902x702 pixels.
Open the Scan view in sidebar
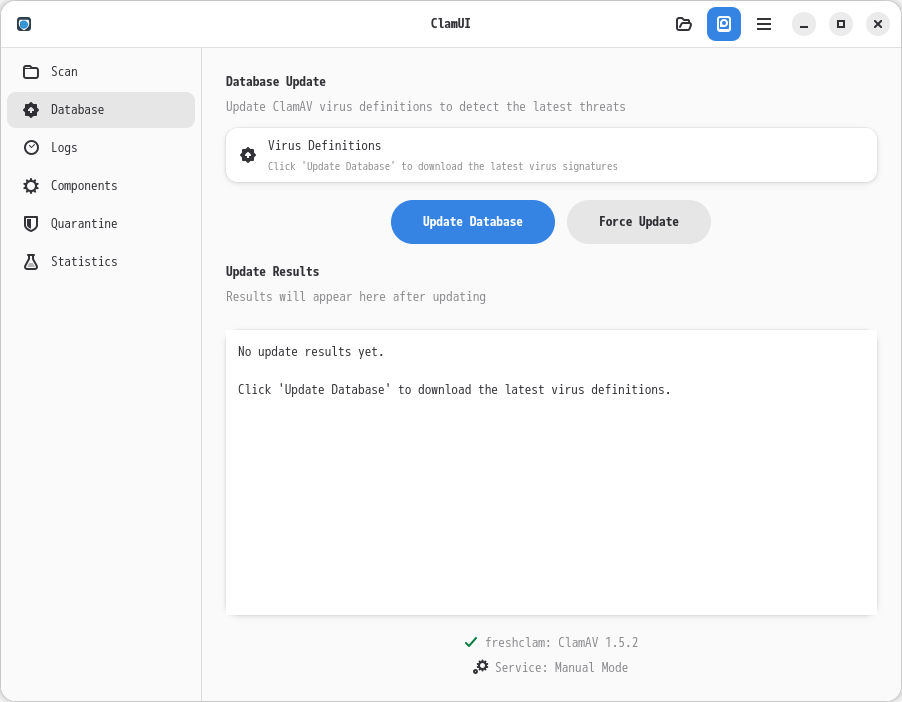click(x=64, y=72)
